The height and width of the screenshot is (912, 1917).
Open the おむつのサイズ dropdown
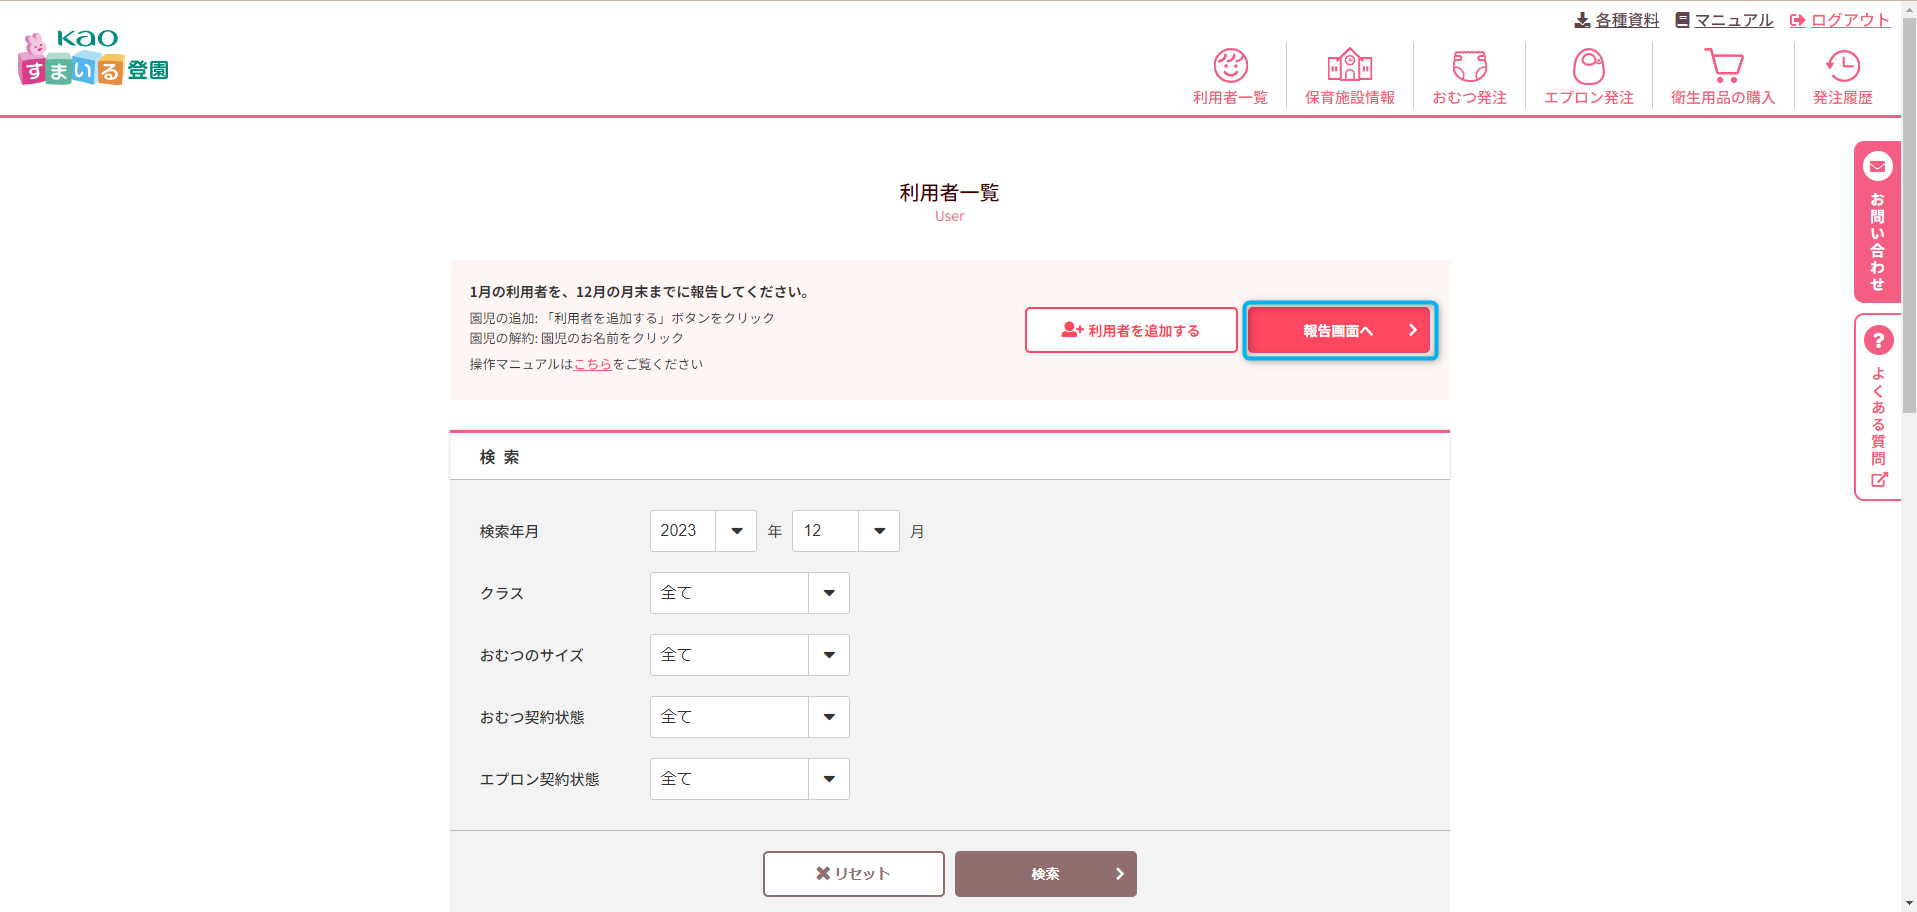pos(749,655)
